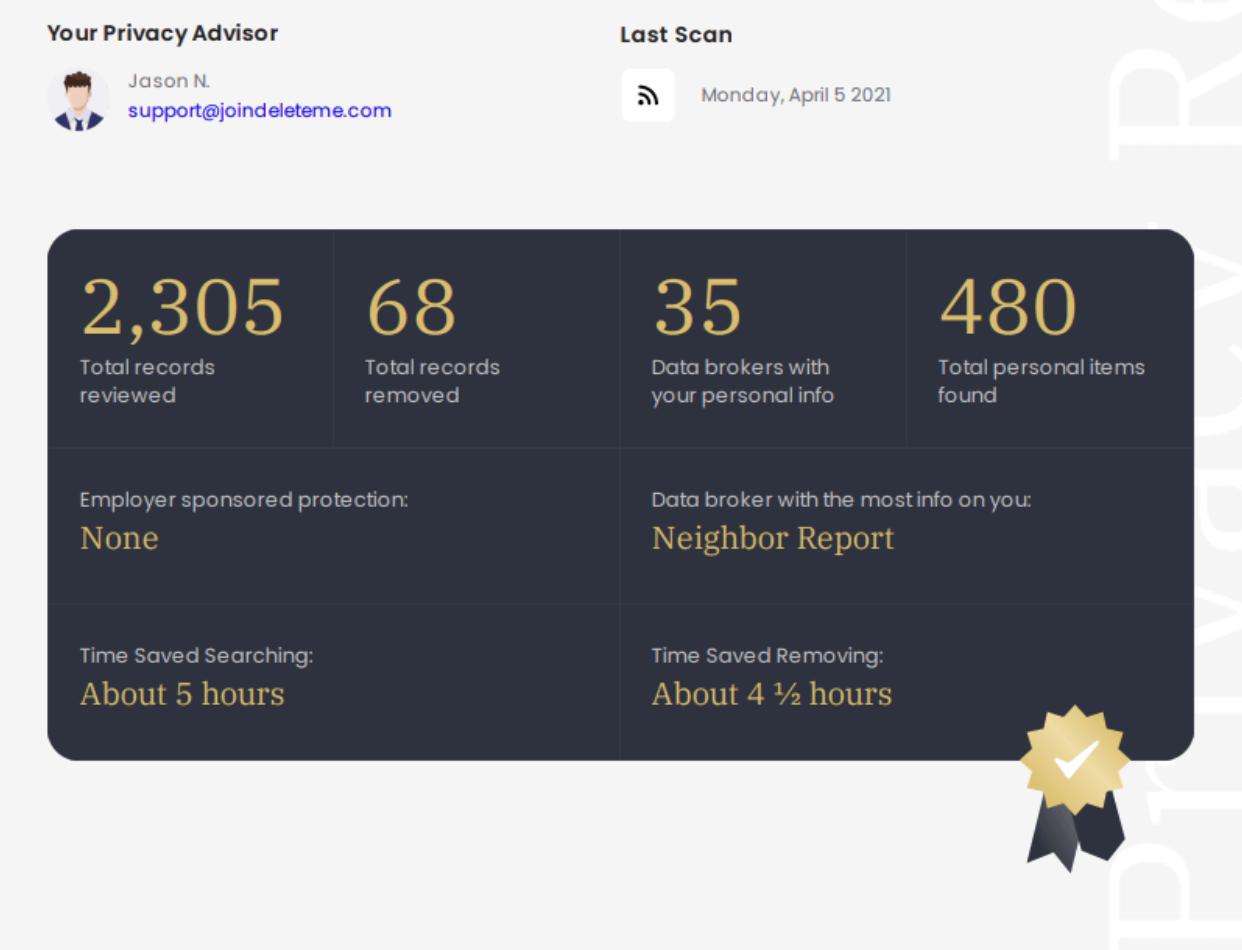Click the Last Scan heading

coord(675,35)
